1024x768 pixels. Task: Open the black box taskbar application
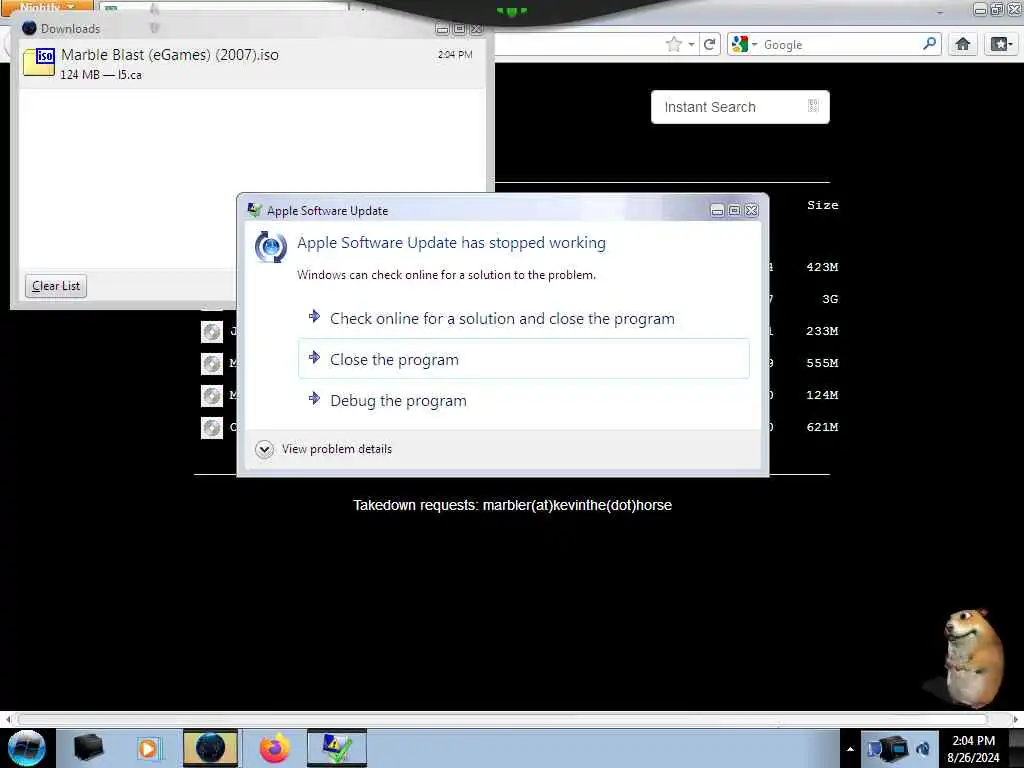click(88, 748)
